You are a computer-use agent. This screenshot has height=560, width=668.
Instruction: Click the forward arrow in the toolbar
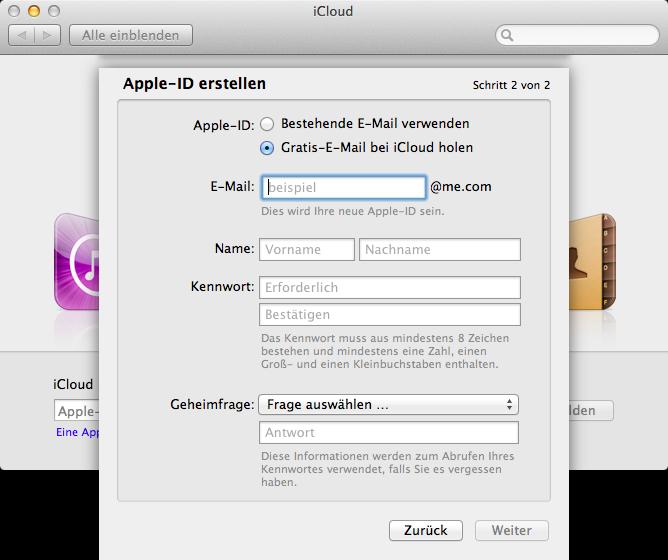[48, 35]
